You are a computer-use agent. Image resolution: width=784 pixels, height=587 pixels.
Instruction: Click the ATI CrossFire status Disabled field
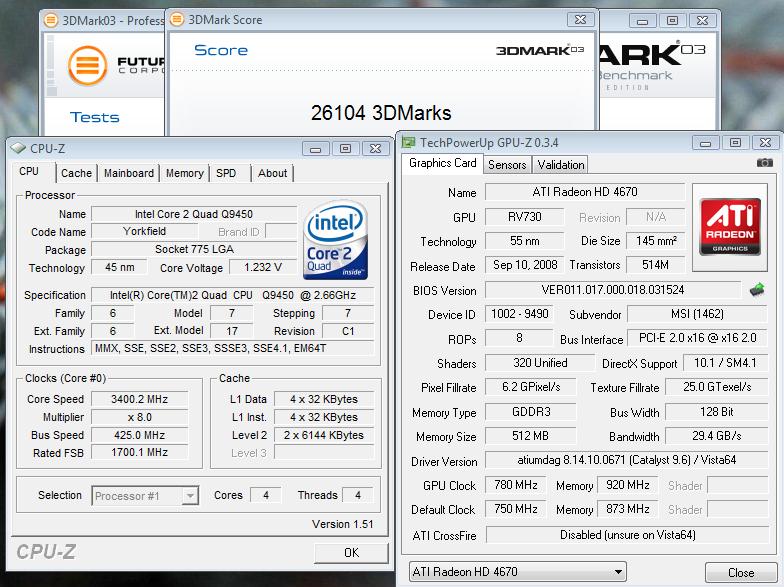coord(627,534)
